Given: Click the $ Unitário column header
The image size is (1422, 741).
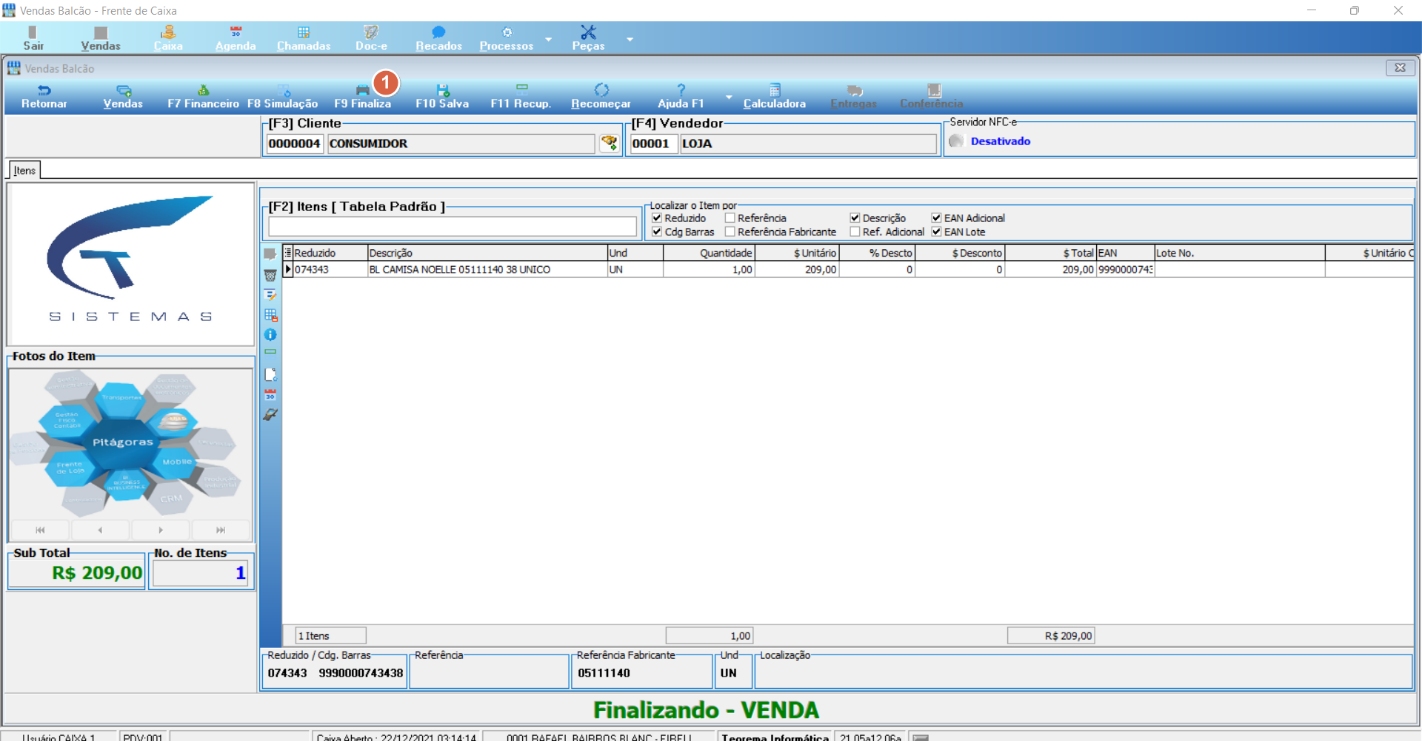Looking at the screenshot, I should [797, 253].
